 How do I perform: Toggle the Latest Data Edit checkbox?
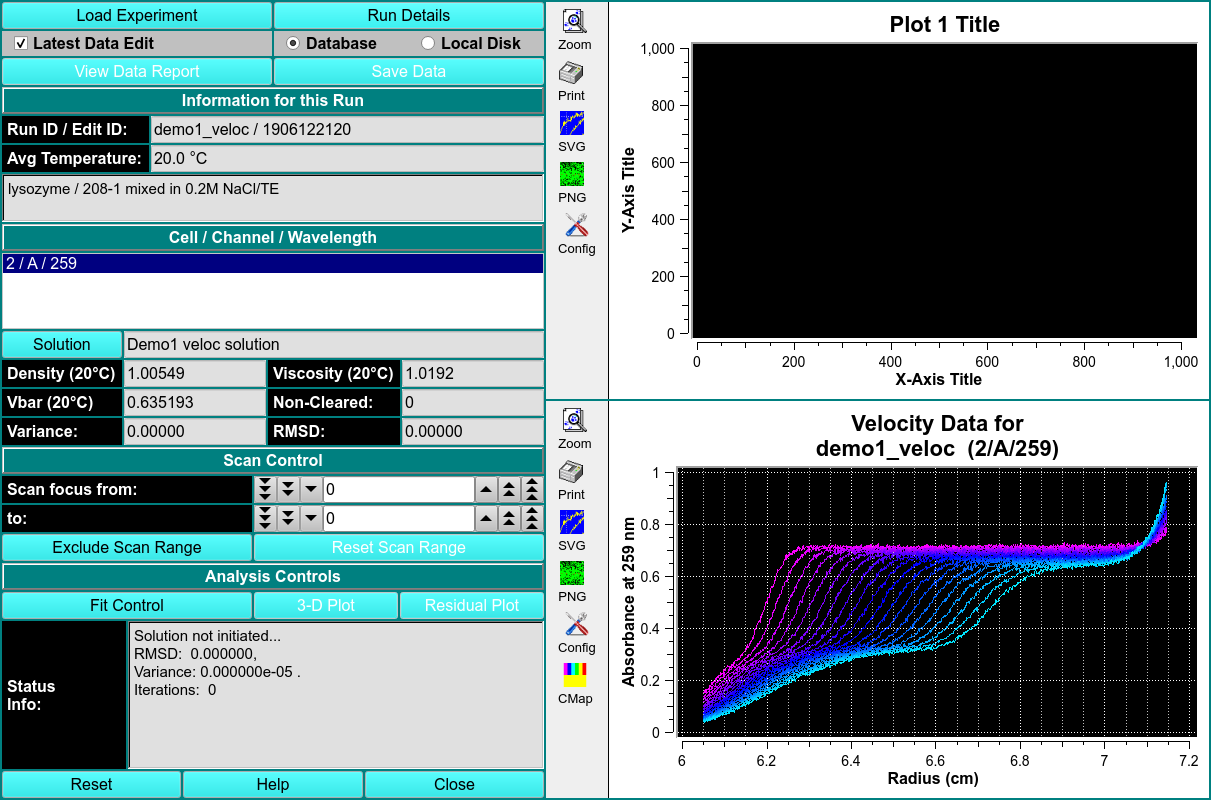[21, 44]
